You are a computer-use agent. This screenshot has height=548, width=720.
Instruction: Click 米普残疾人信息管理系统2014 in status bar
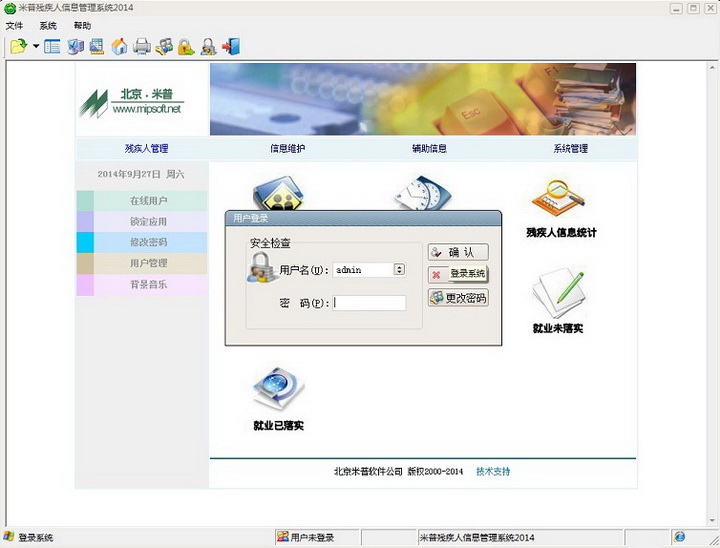tap(477, 537)
